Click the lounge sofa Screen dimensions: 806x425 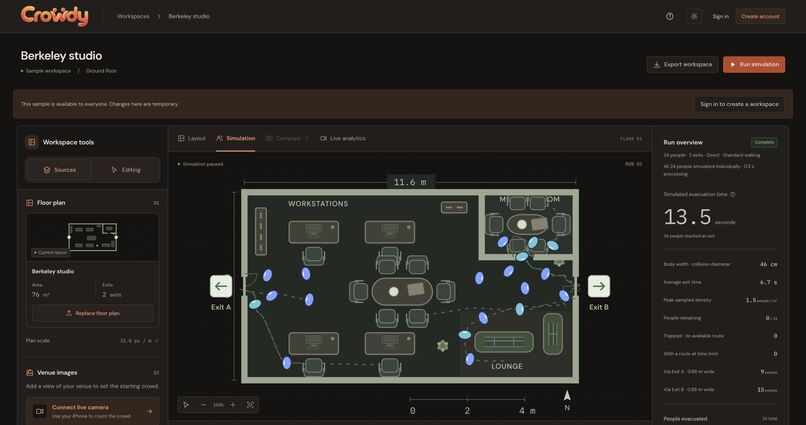[x=504, y=342]
